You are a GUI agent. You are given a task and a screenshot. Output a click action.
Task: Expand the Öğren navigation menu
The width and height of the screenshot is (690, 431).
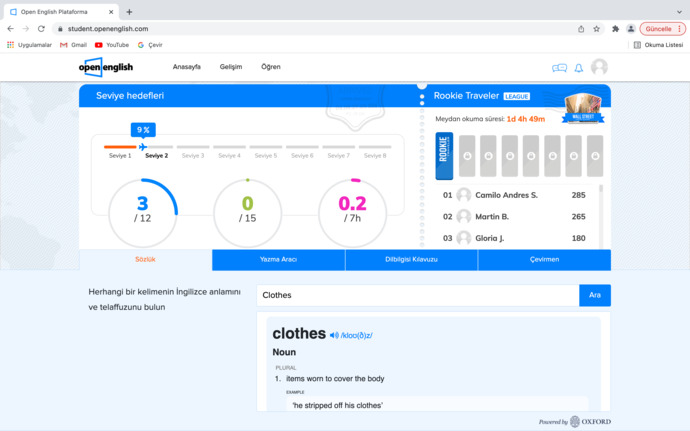270,67
